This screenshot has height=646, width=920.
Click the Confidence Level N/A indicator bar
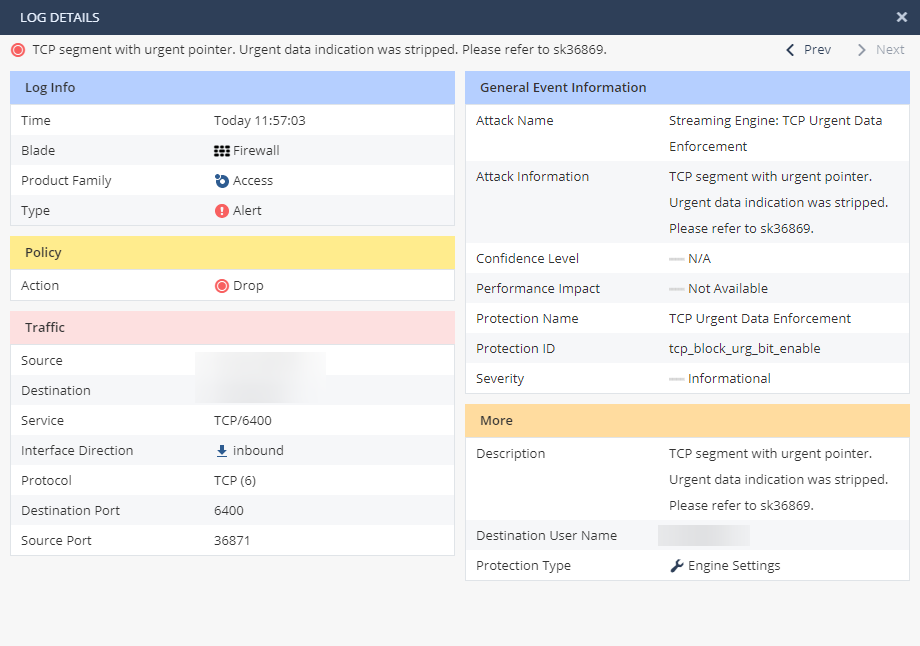(x=677, y=259)
